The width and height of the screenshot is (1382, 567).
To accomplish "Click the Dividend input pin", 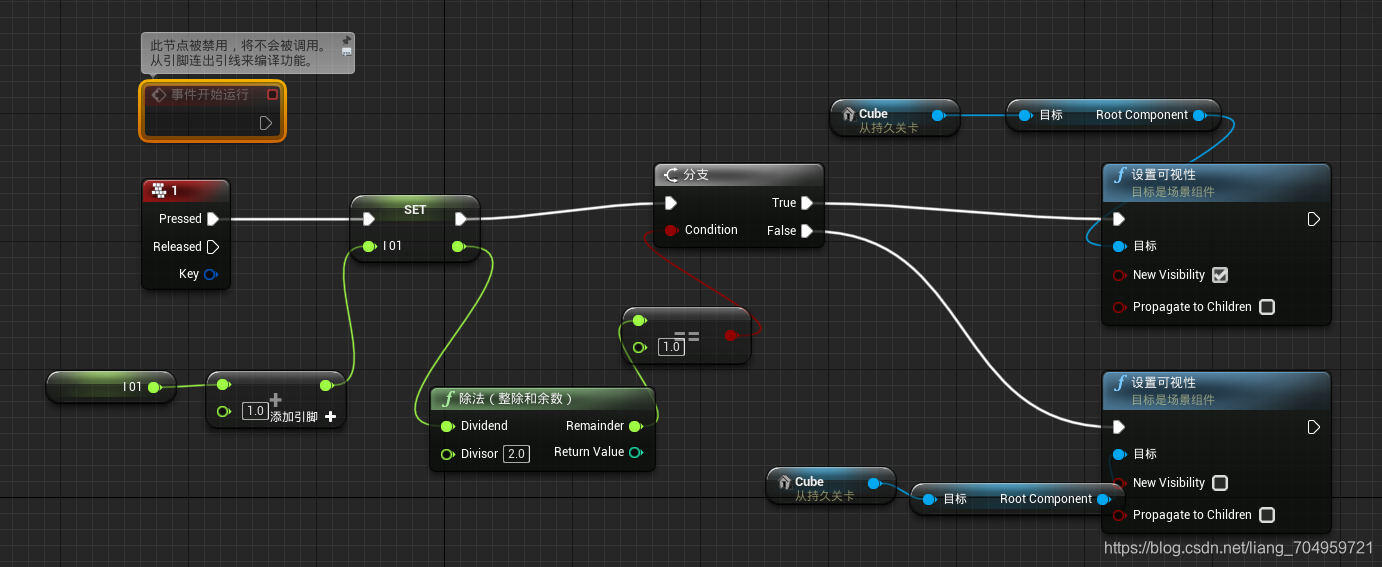I will (447, 426).
